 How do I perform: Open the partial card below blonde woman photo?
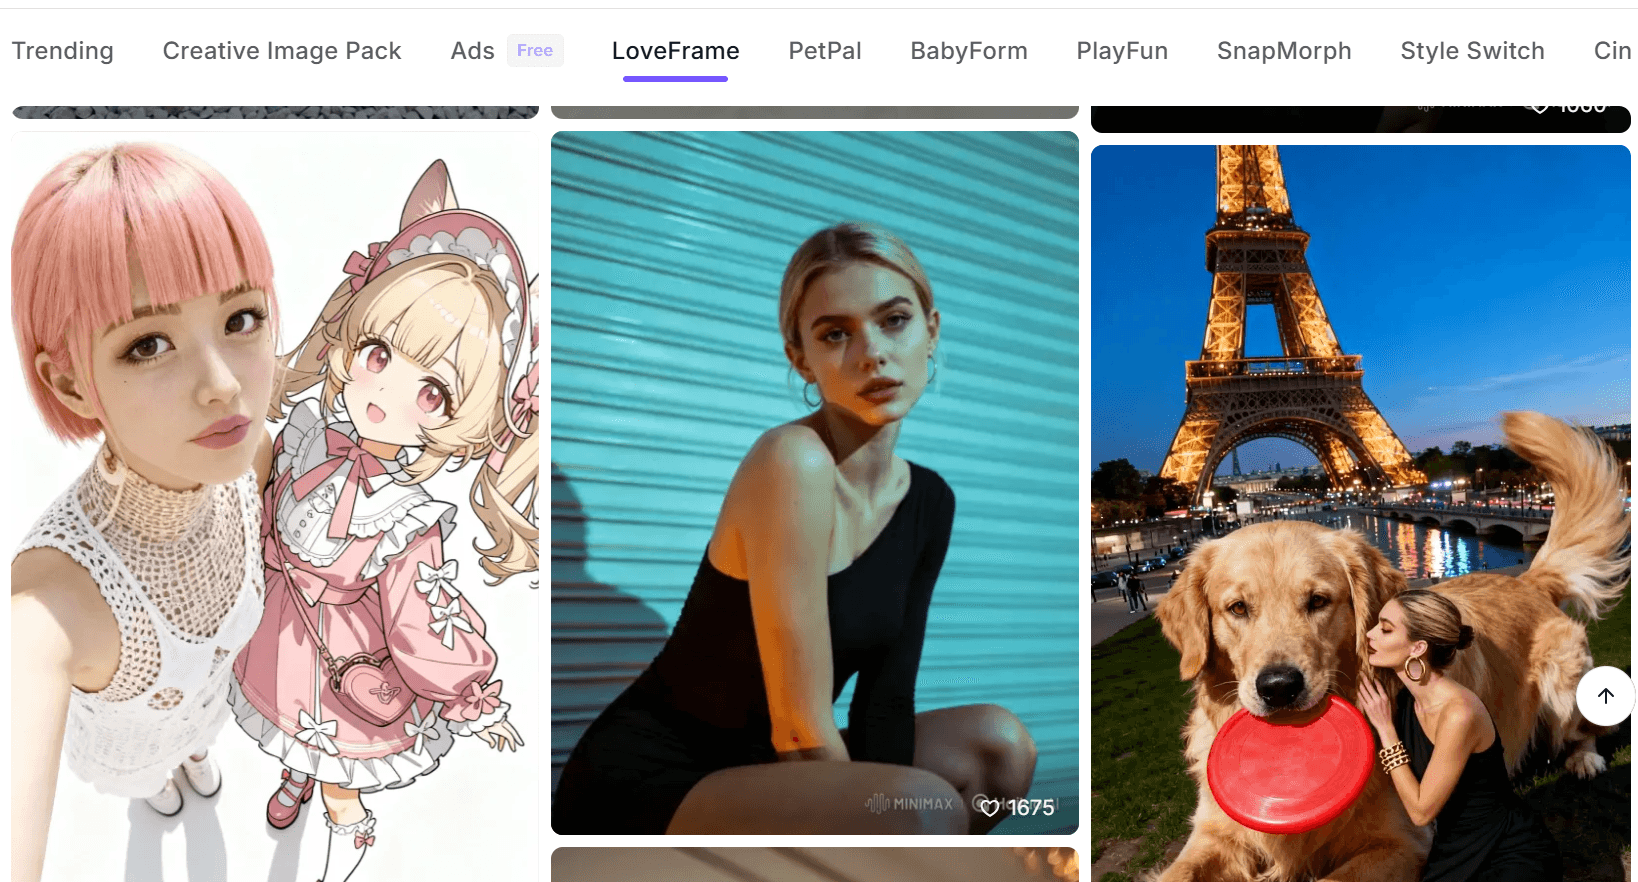click(x=814, y=864)
